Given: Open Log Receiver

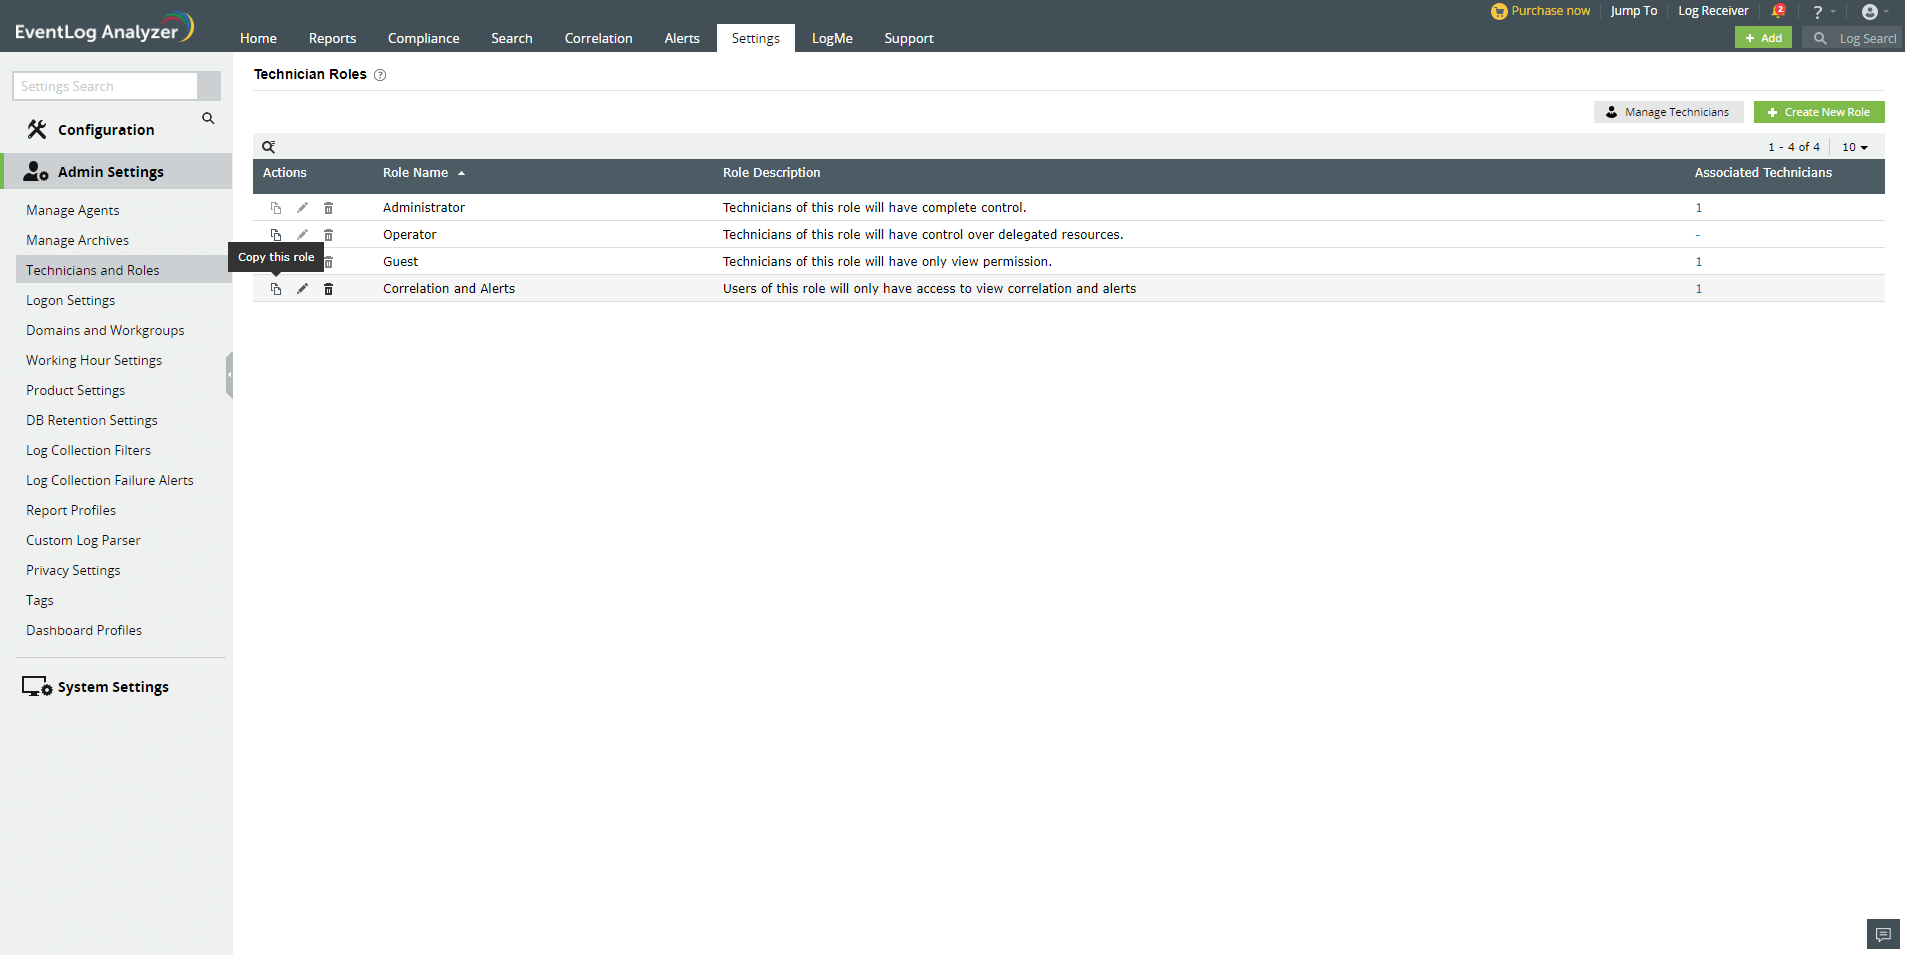Looking at the screenshot, I should pos(1713,11).
